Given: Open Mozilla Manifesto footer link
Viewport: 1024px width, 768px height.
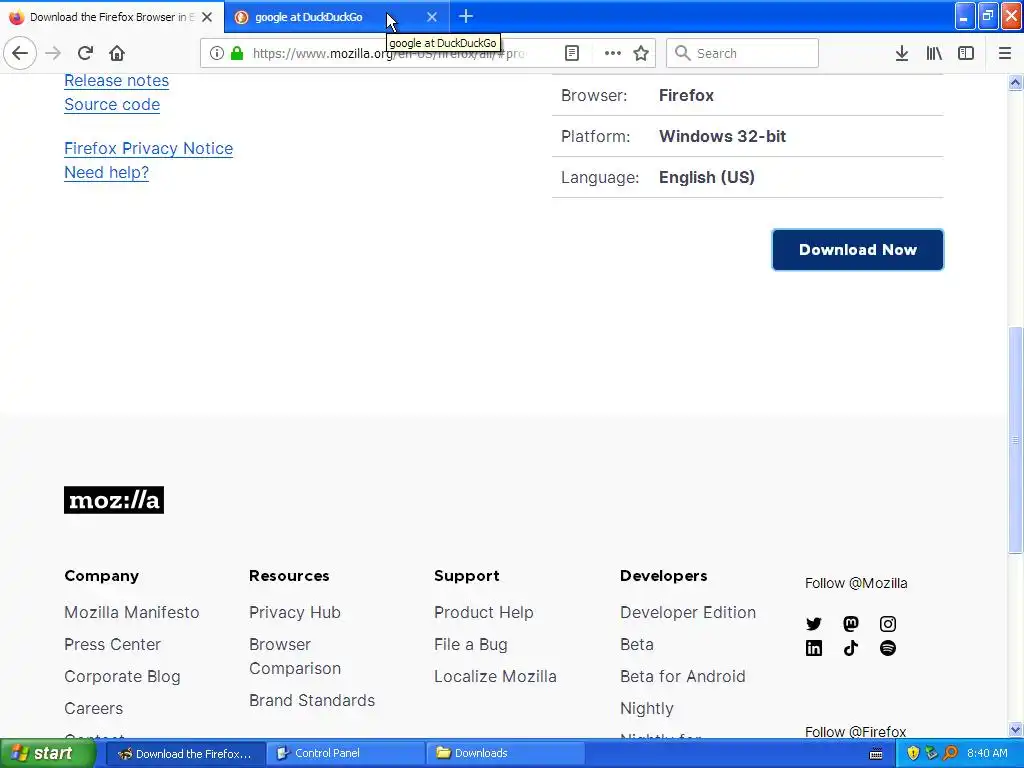Looking at the screenshot, I should pos(131,613).
